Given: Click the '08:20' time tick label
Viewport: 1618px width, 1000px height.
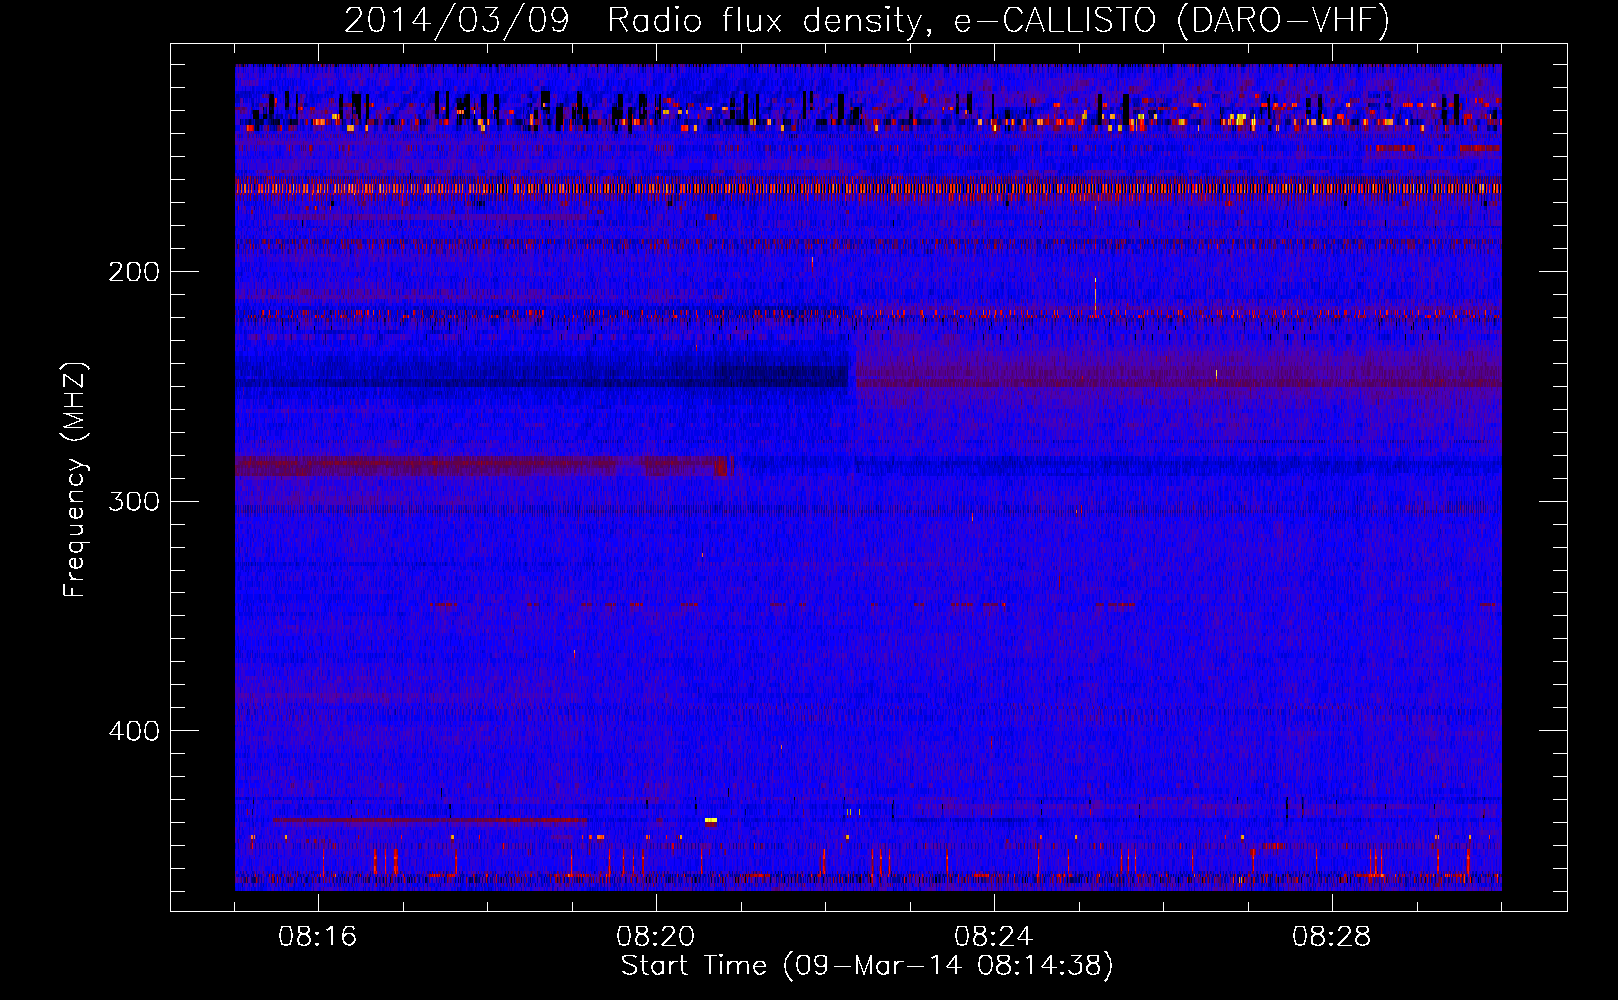Looking at the screenshot, I should point(656,937).
